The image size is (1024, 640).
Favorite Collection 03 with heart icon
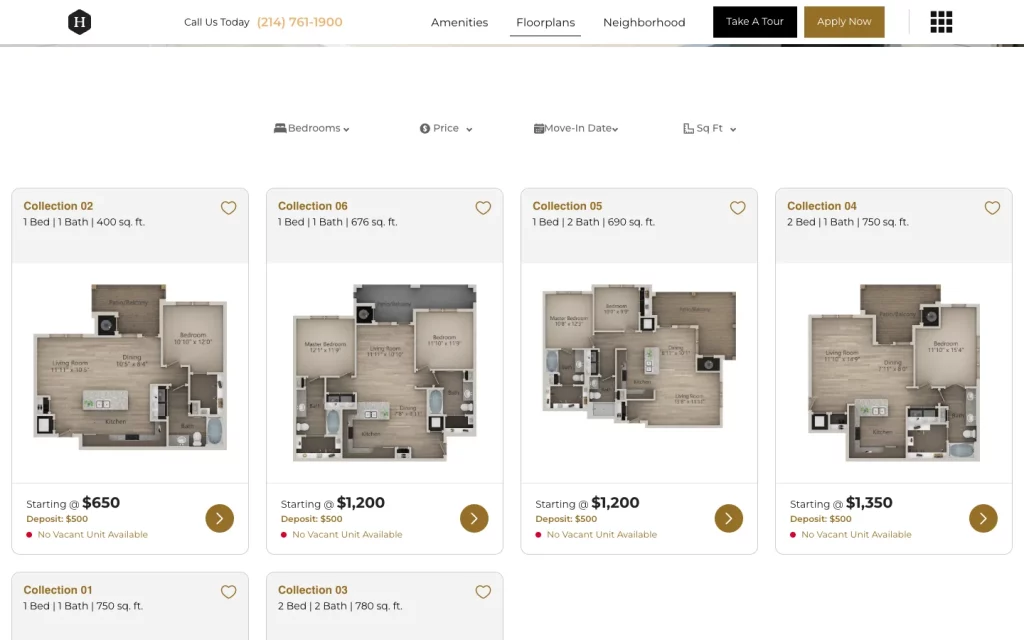click(483, 592)
